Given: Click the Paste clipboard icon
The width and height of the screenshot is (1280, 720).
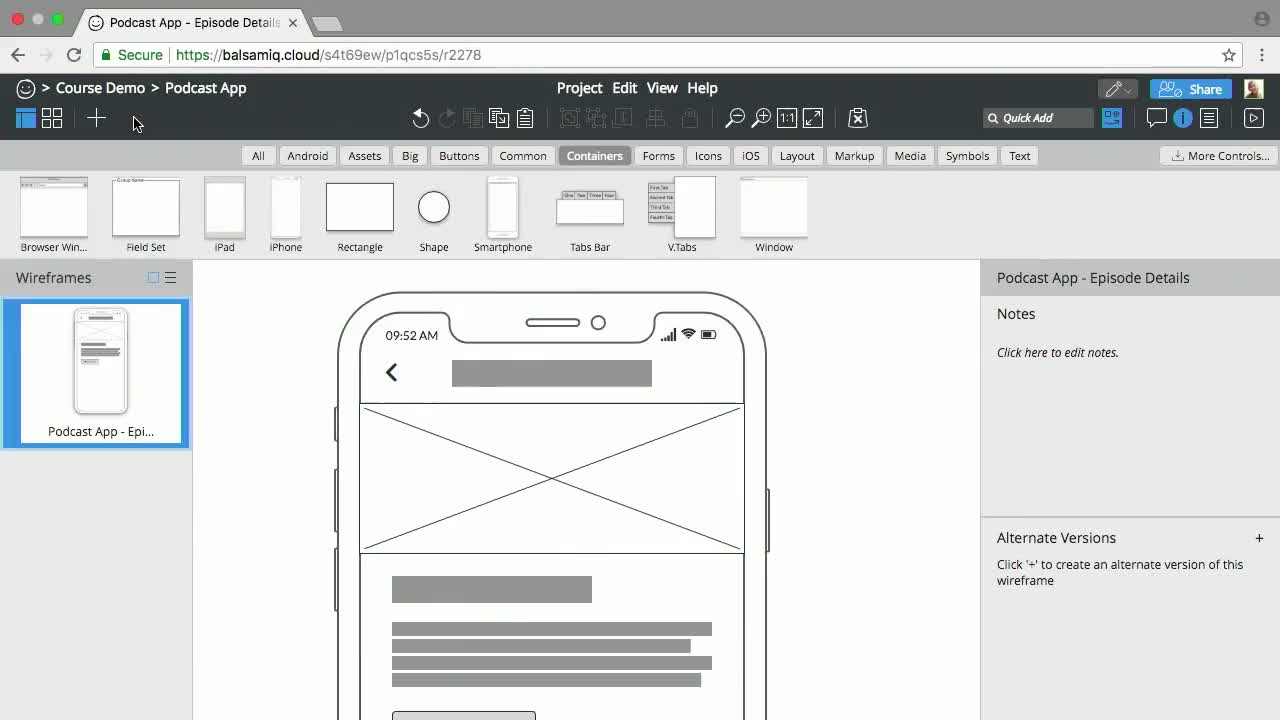Looking at the screenshot, I should pyautogui.click(x=525, y=119).
